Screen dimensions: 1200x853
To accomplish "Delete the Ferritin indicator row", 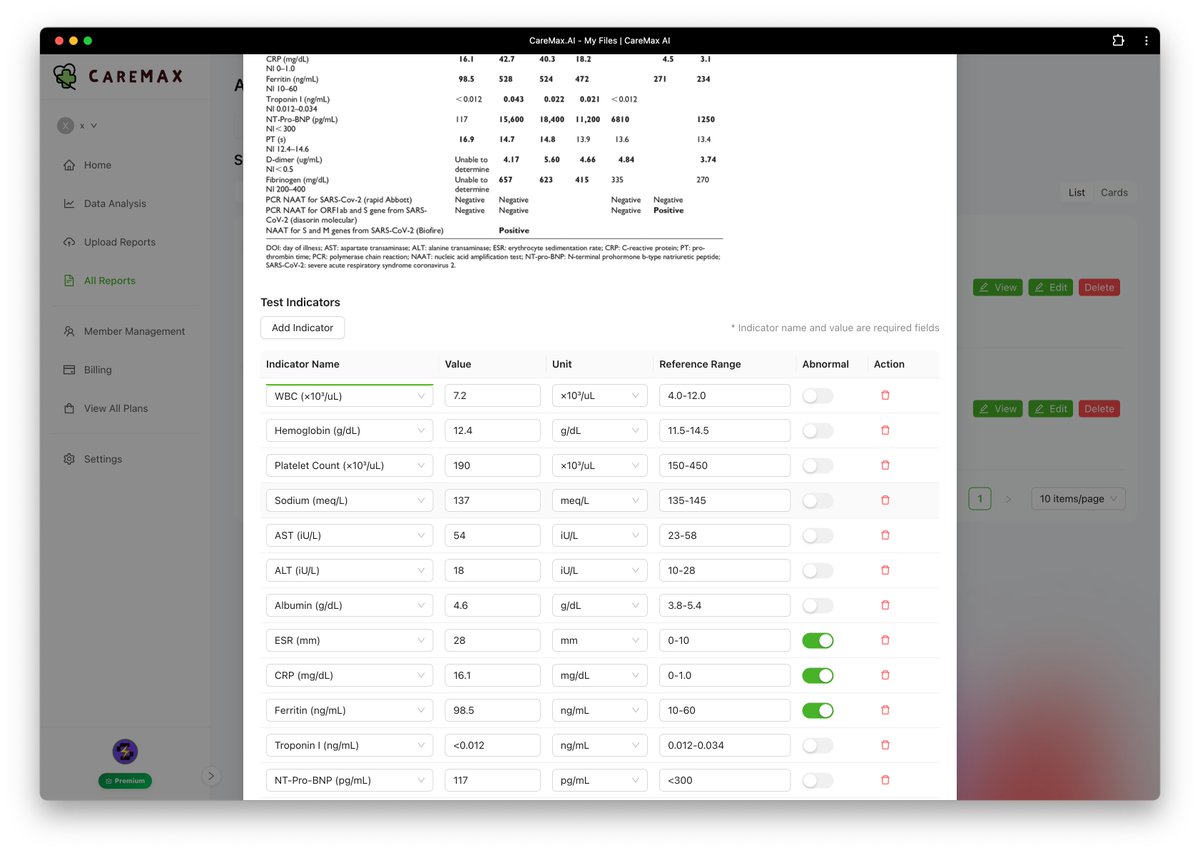I will click(885, 710).
